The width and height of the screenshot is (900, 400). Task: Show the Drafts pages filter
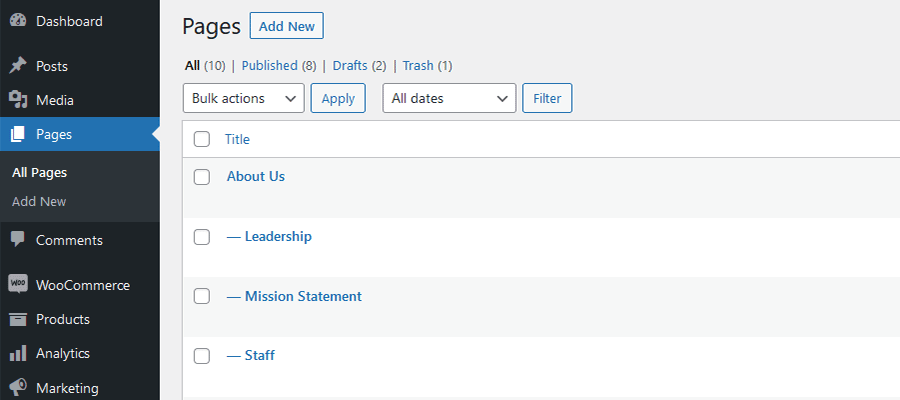pos(350,66)
